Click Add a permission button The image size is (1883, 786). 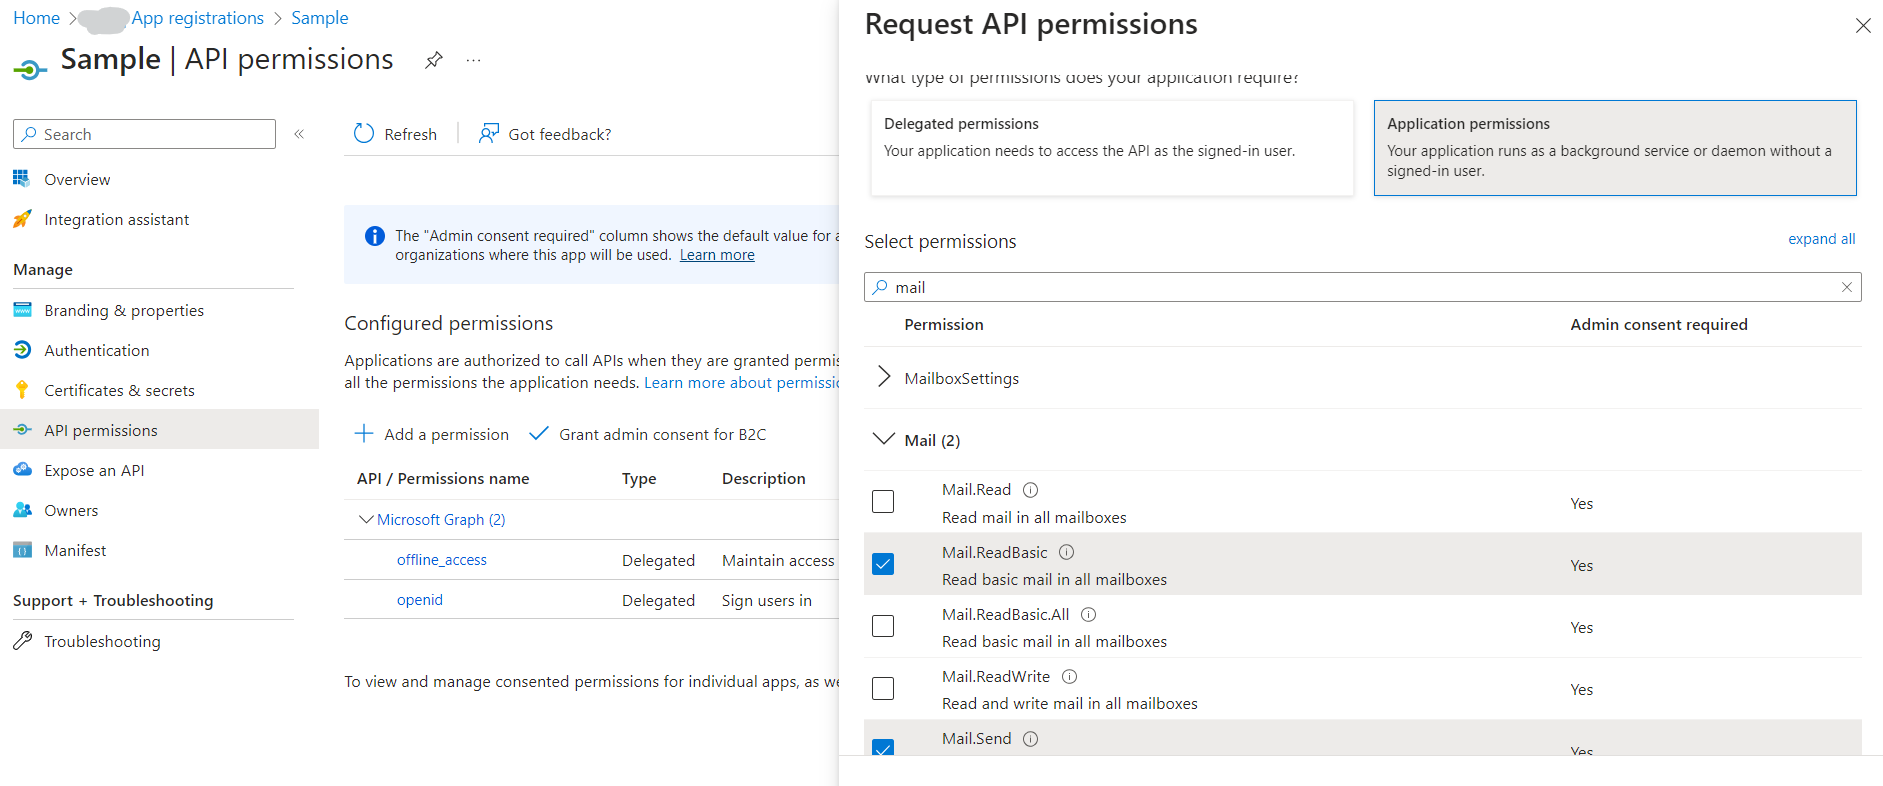(432, 434)
